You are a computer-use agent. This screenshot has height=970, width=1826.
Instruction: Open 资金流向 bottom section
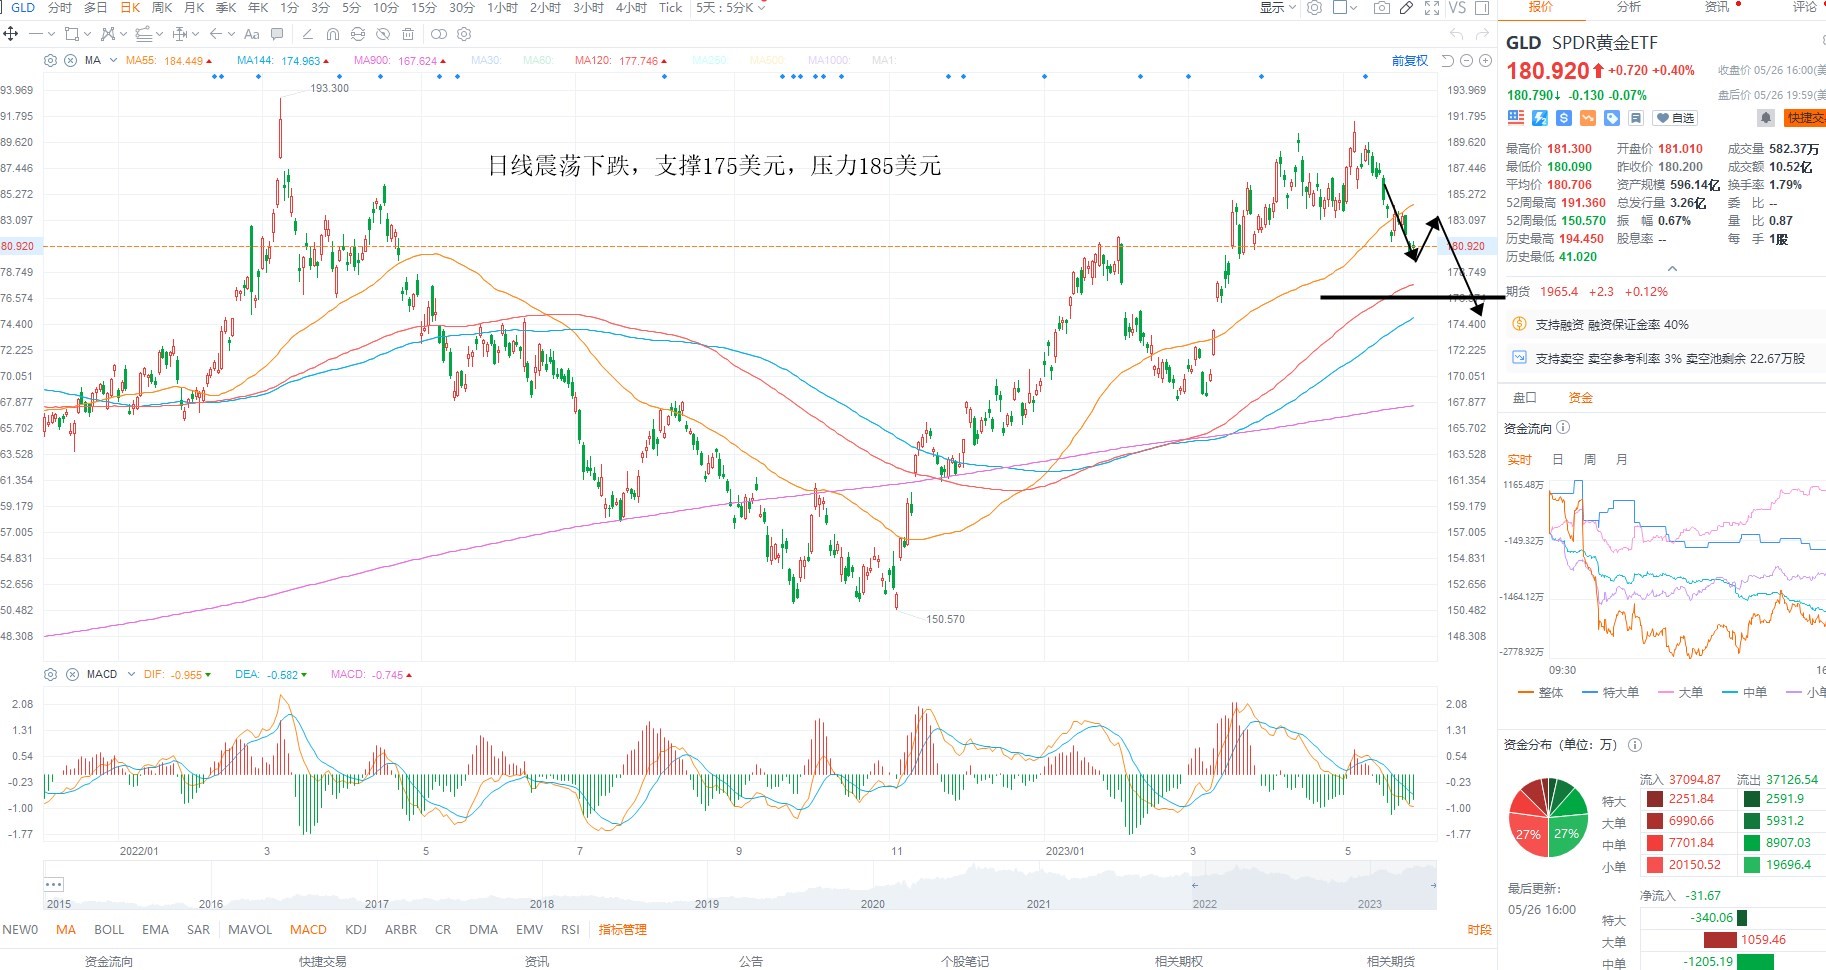pyautogui.click(x=108, y=961)
